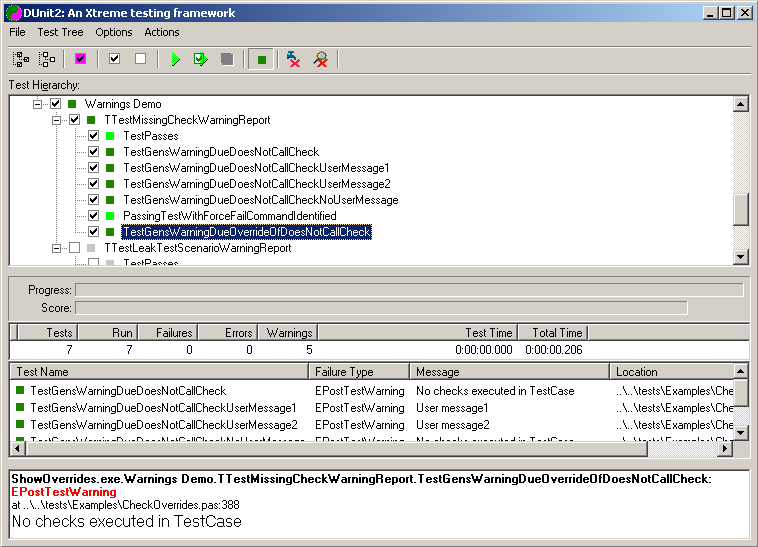The height and width of the screenshot is (547, 758).
Task: Uncheck PassingTestWithForceFailCommandIdentified checkbox
Action: click(x=93, y=216)
